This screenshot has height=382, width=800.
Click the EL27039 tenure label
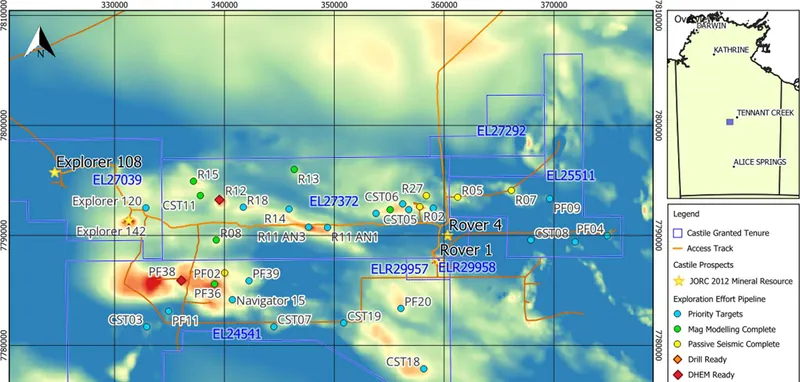pos(117,180)
